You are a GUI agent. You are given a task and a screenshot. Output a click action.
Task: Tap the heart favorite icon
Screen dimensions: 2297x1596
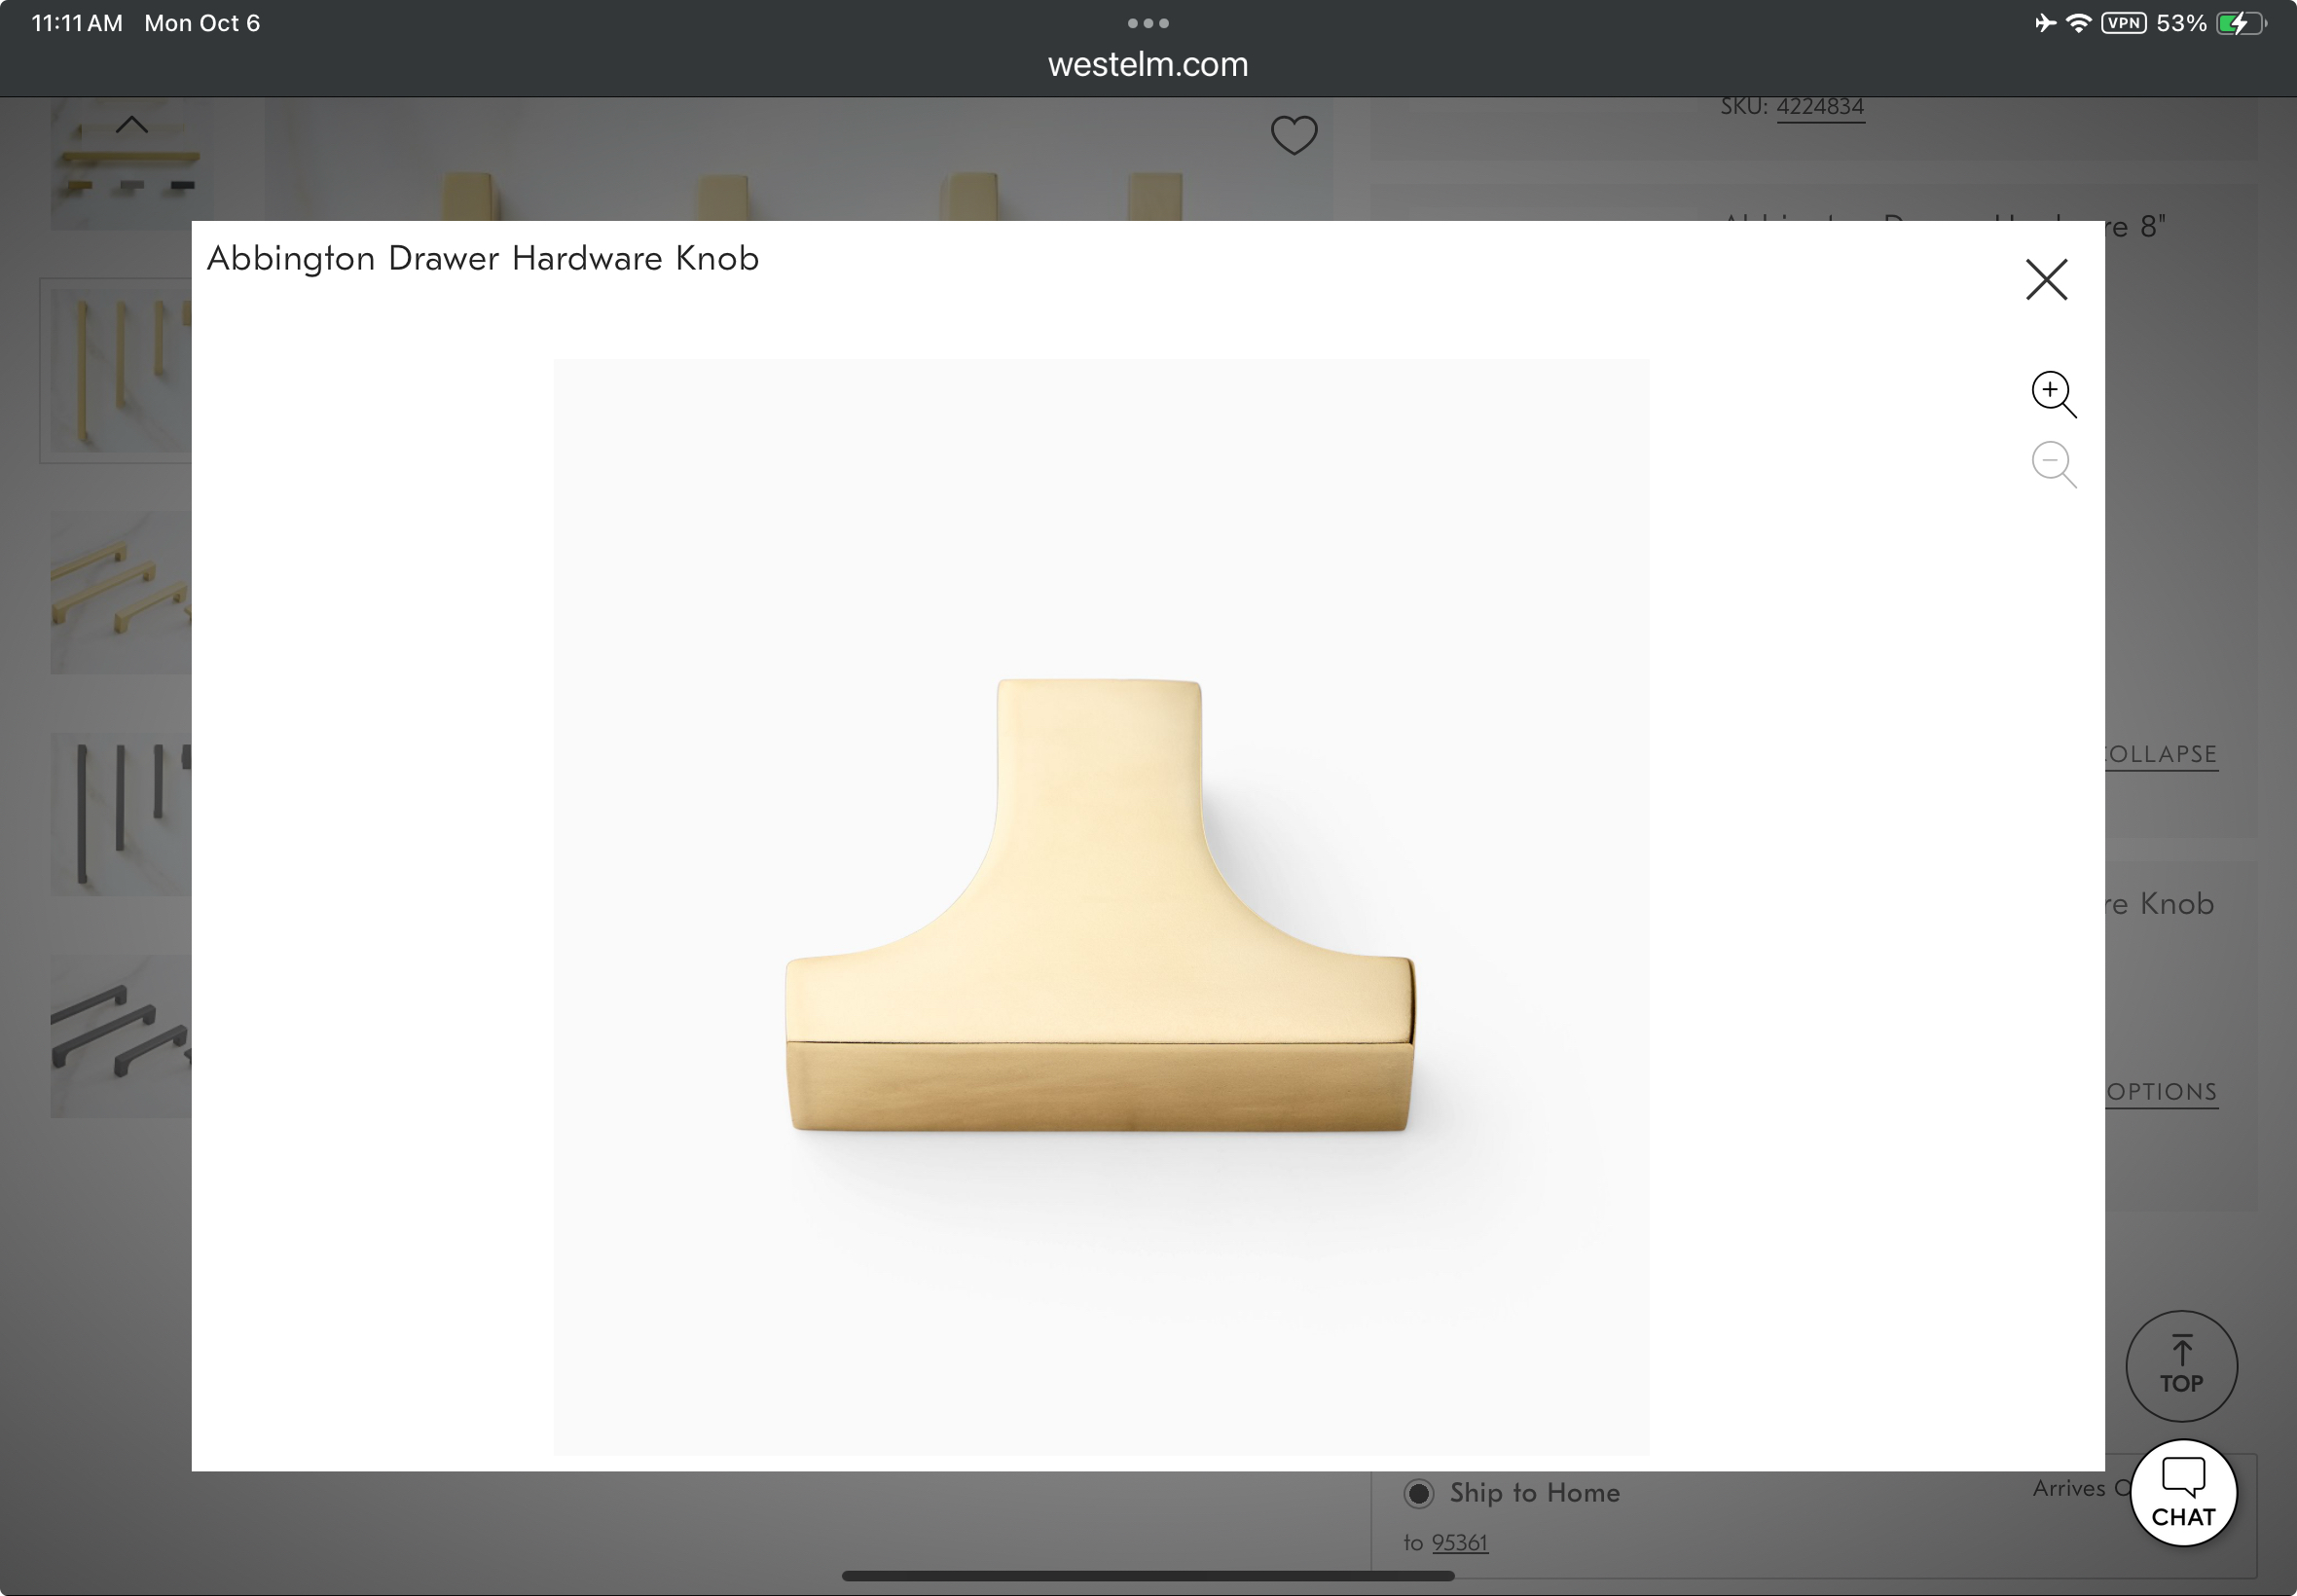[1293, 136]
